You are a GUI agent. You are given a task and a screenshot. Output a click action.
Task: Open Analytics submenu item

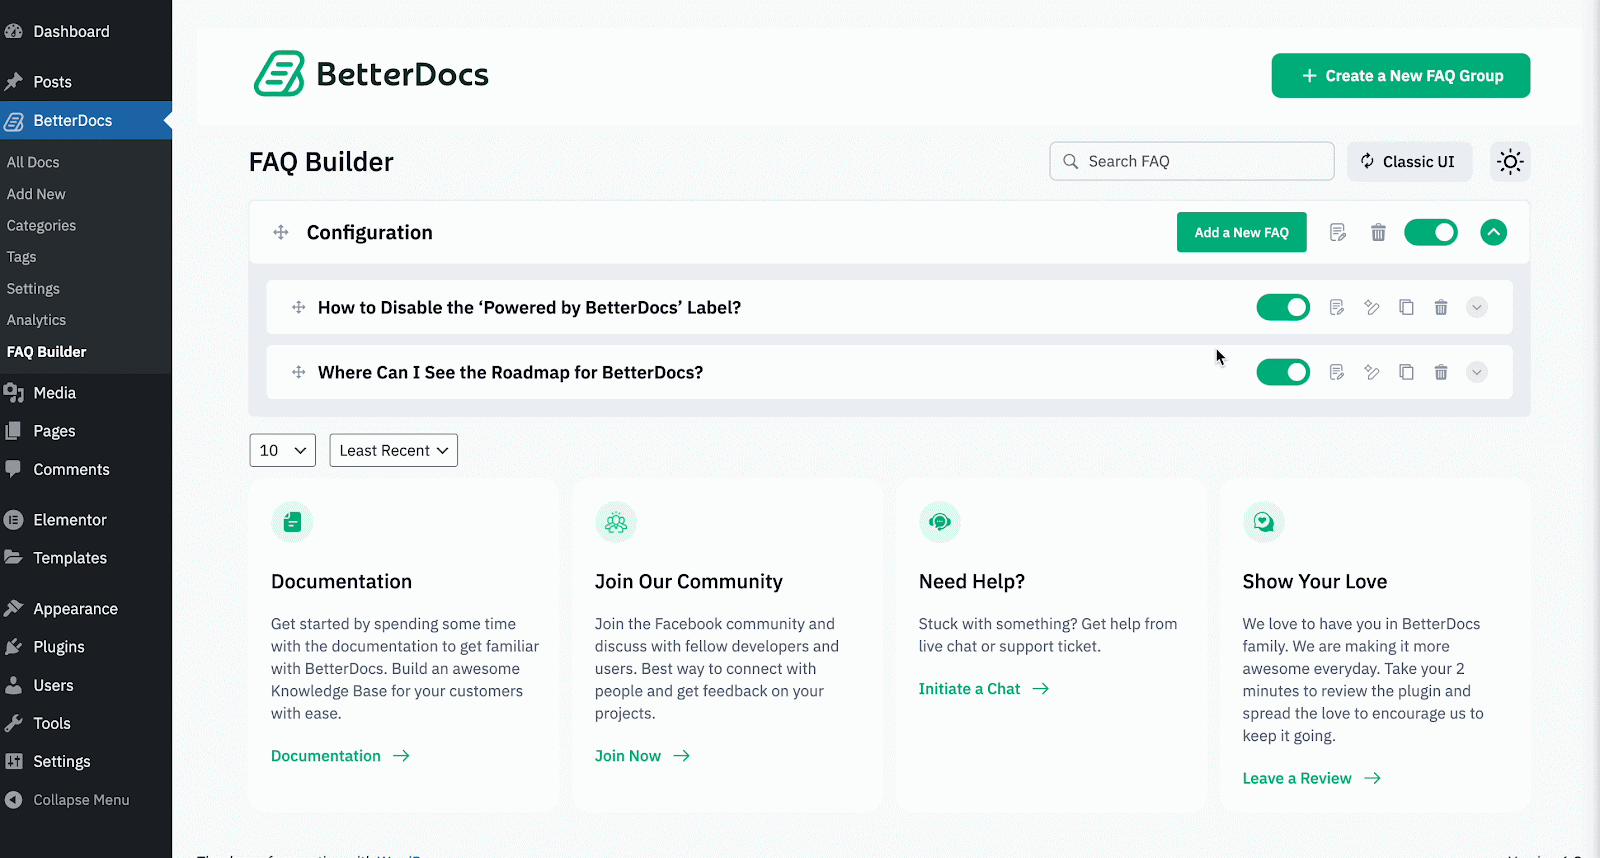(x=36, y=320)
